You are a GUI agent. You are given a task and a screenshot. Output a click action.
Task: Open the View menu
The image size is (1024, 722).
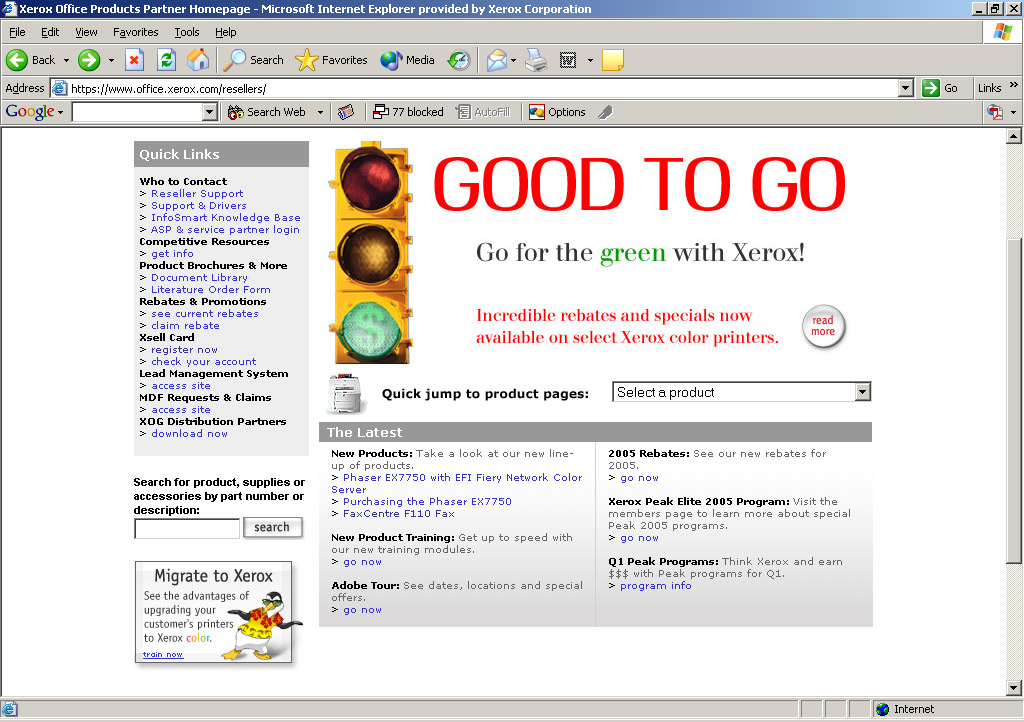(86, 33)
